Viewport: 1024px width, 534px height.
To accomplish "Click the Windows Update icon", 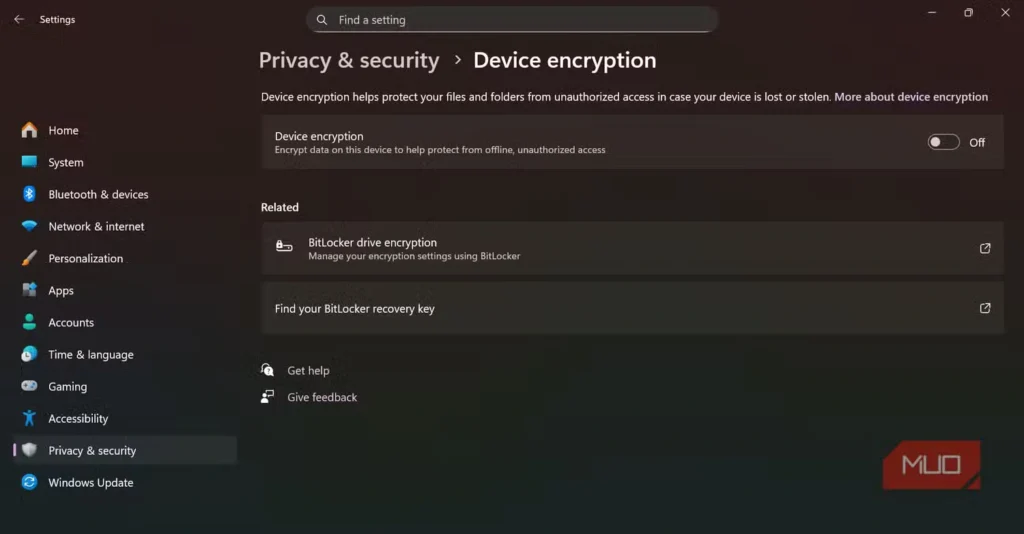I will tap(29, 482).
